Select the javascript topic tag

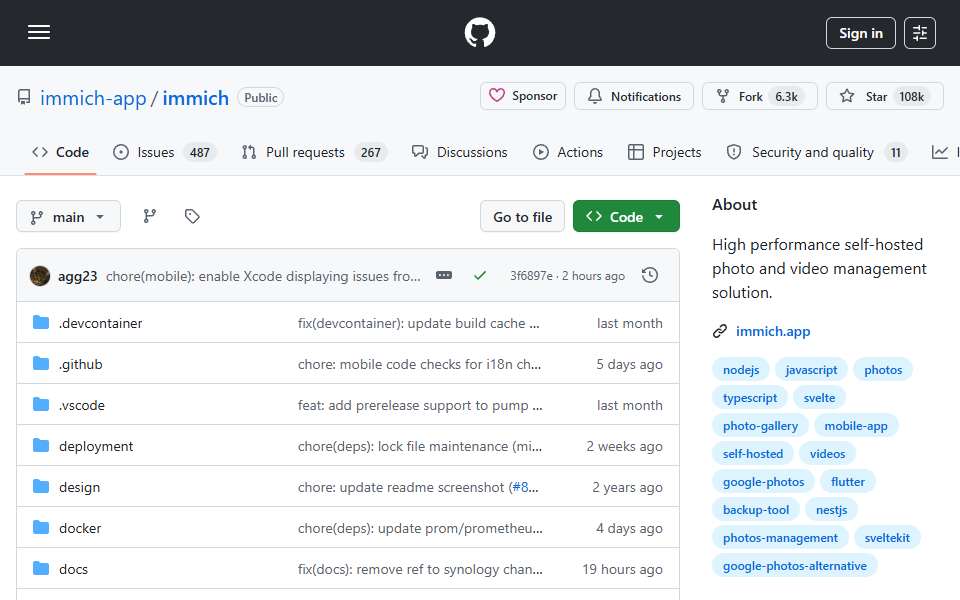[811, 370]
